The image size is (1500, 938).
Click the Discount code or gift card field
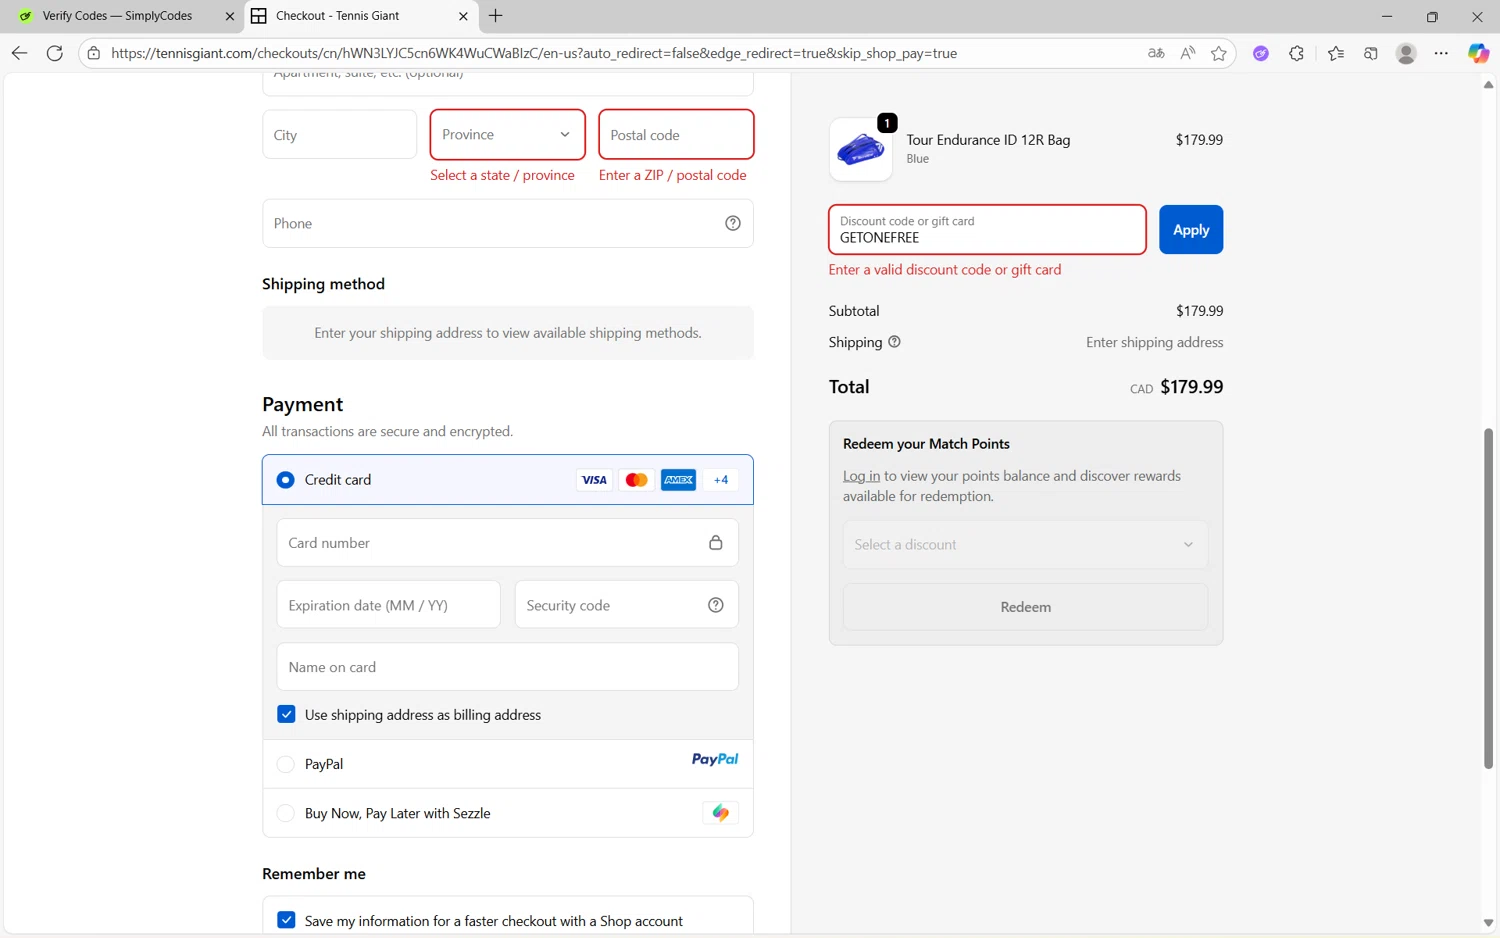pos(987,229)
